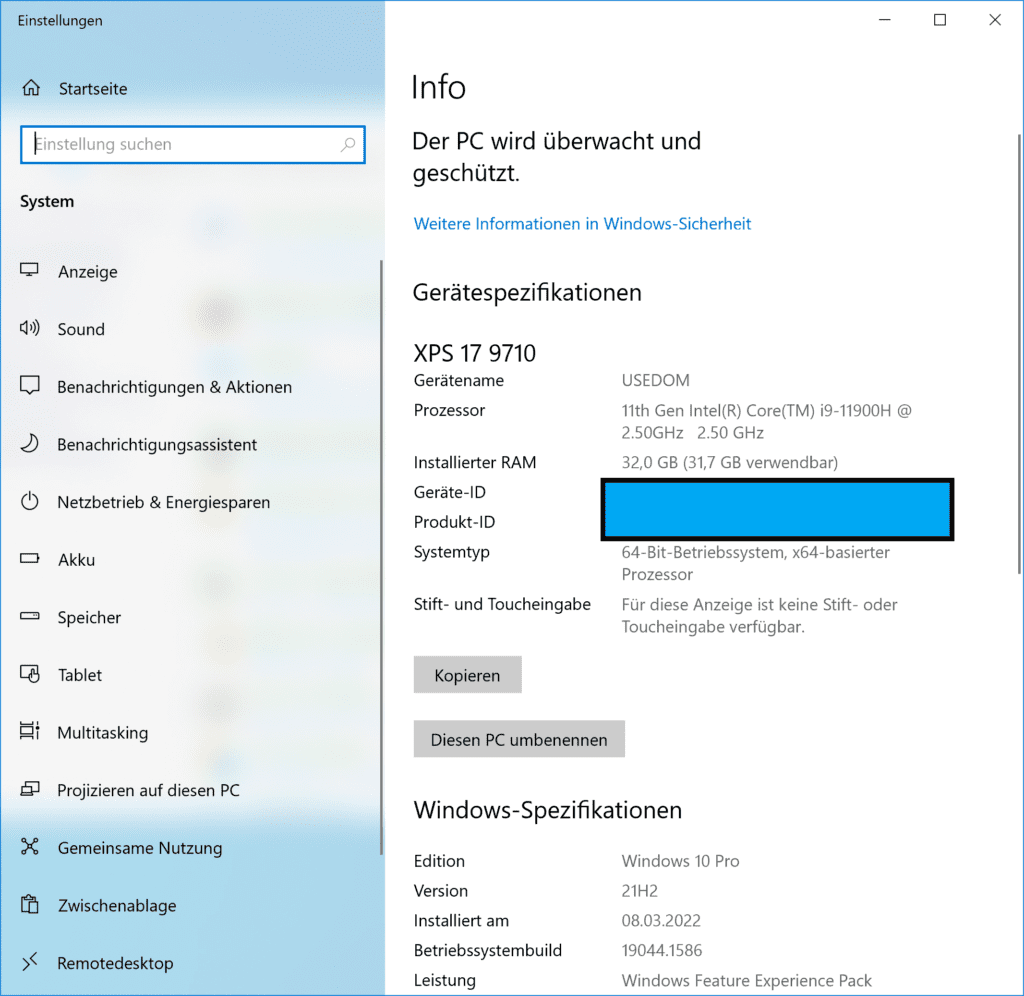Screen dimensions: 1024x996
Task: Close the Einstellungen window
Action: 995,20
